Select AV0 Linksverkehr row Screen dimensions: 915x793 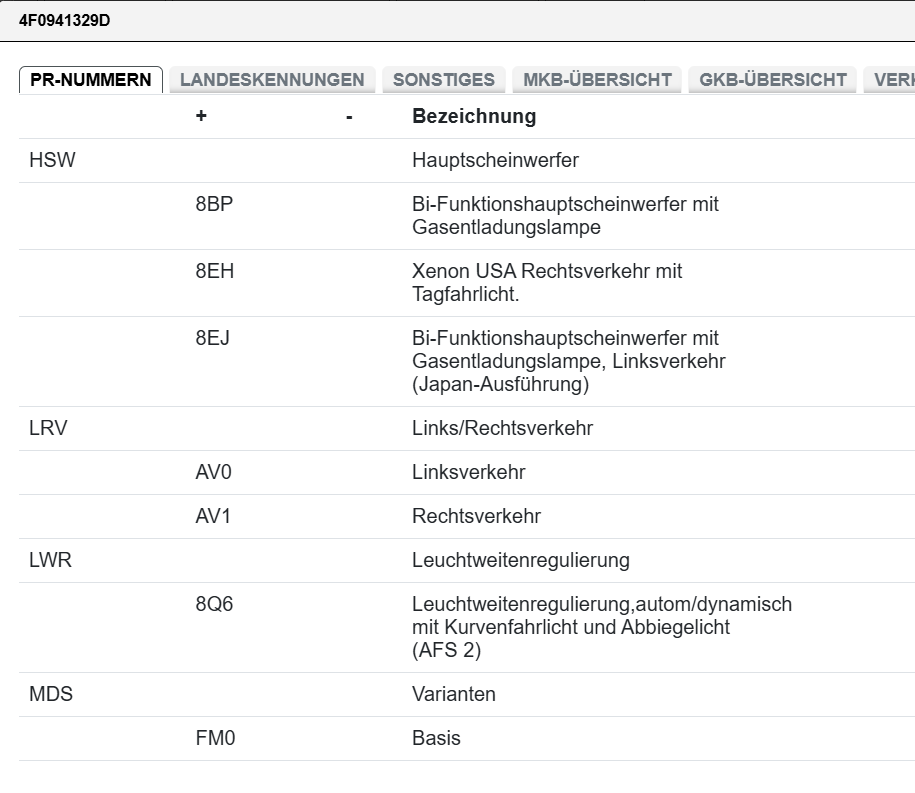(x=467, y=473)
